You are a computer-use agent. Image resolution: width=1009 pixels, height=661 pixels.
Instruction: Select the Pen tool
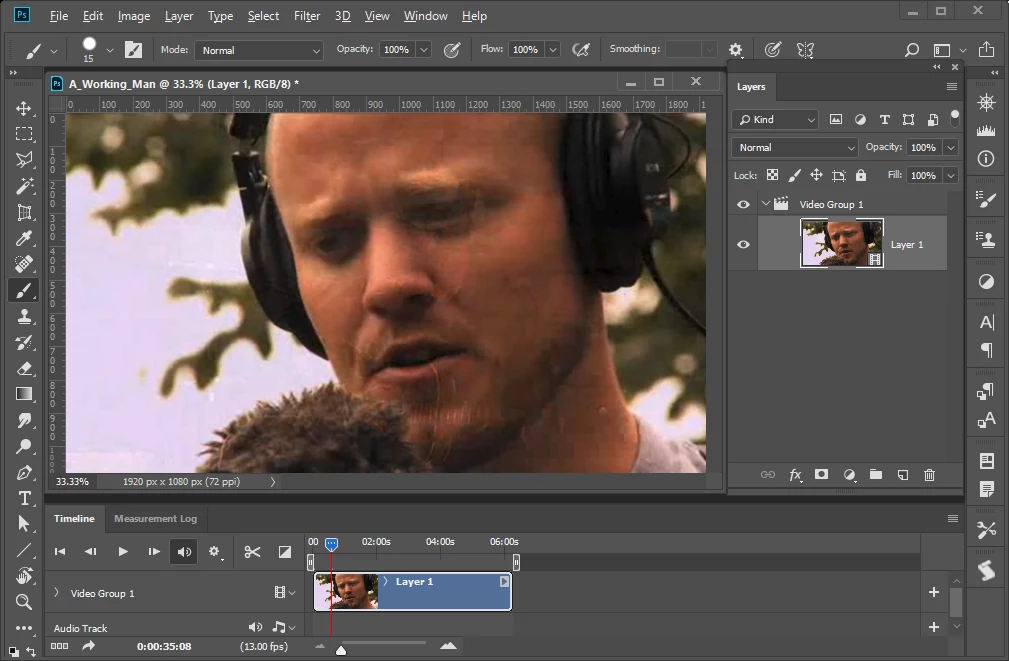coord(24,472)
